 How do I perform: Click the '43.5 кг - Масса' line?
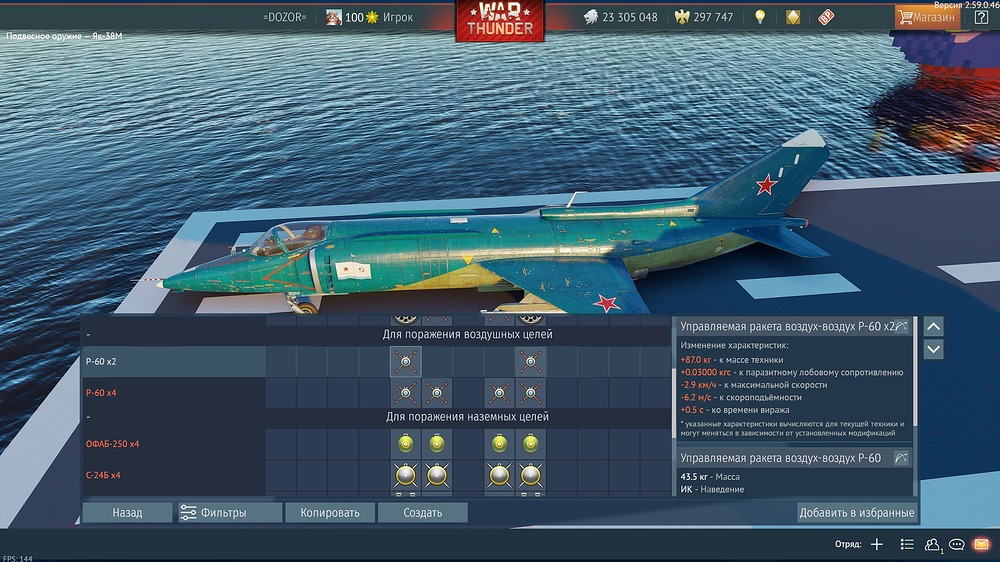click(710, 477)
